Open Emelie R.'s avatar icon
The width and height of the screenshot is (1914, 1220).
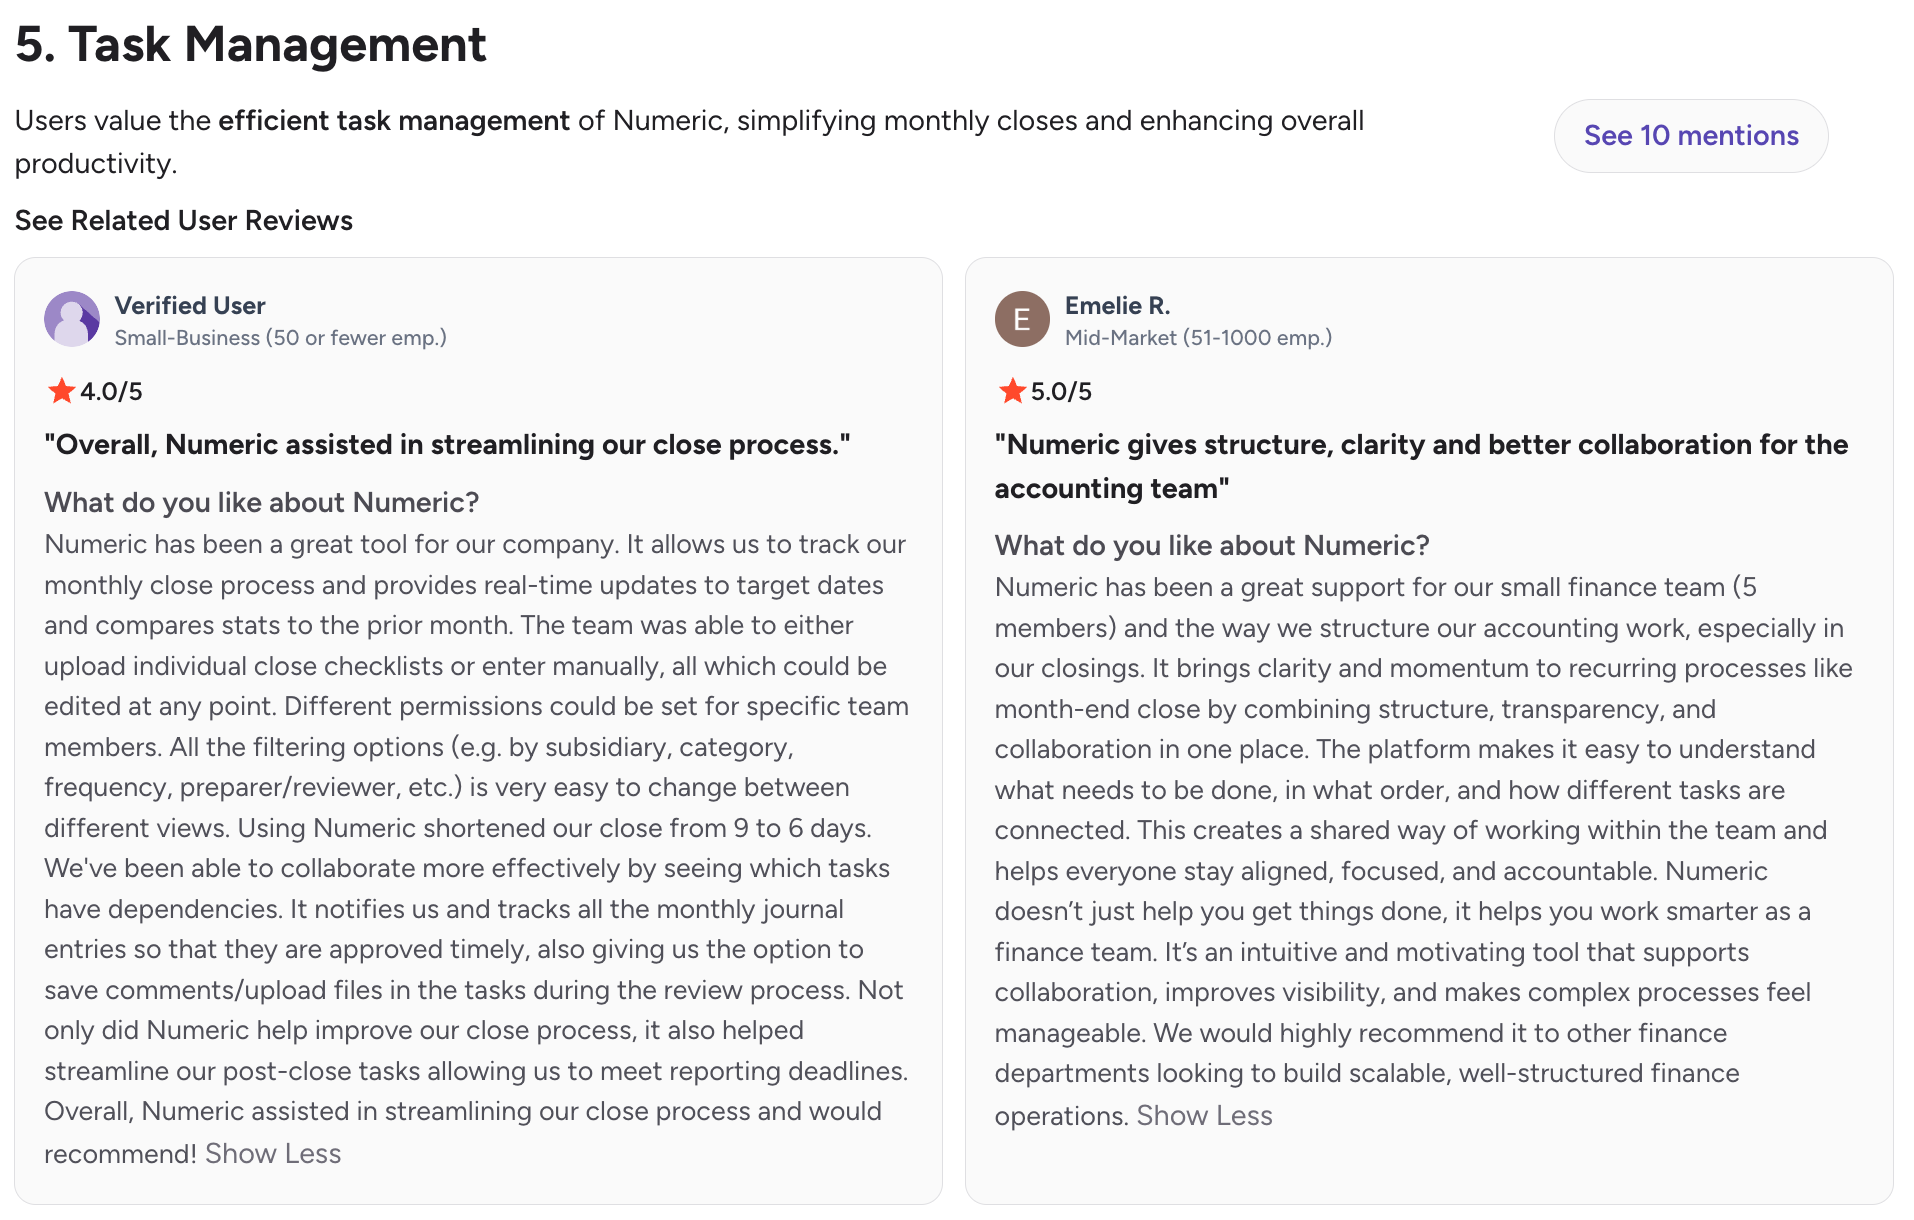coord(1022,319)
